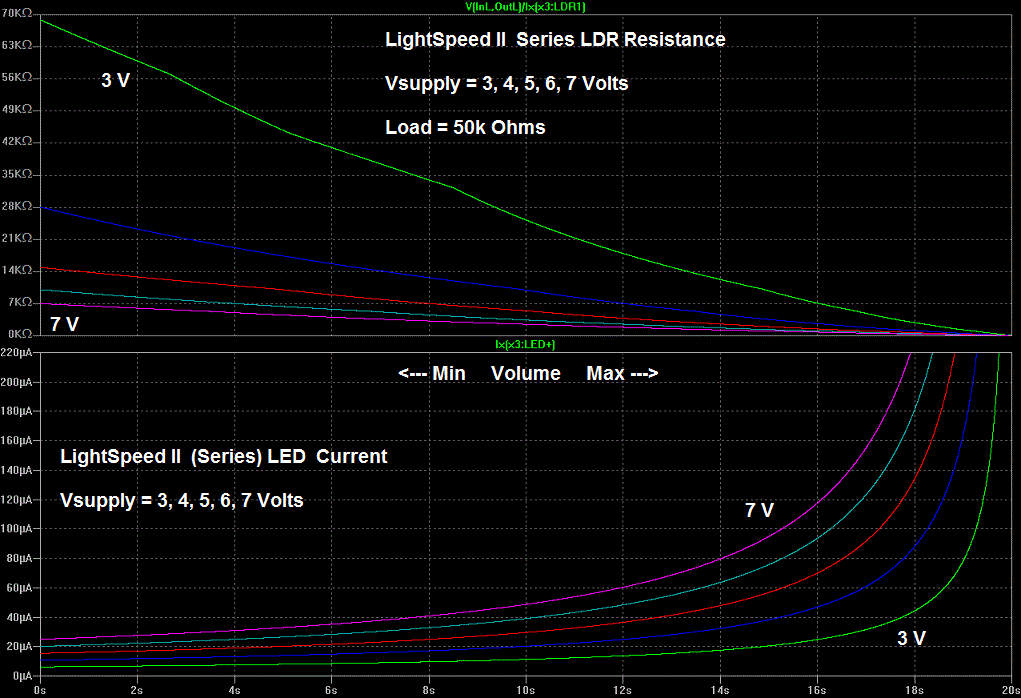Click the 42KΩ y-axis tick label

[x=16, y=141]
